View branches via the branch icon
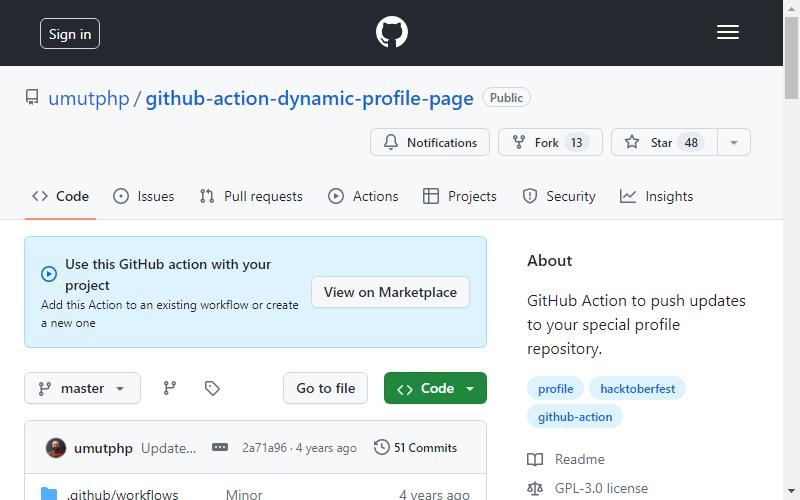 coord(170,388)
